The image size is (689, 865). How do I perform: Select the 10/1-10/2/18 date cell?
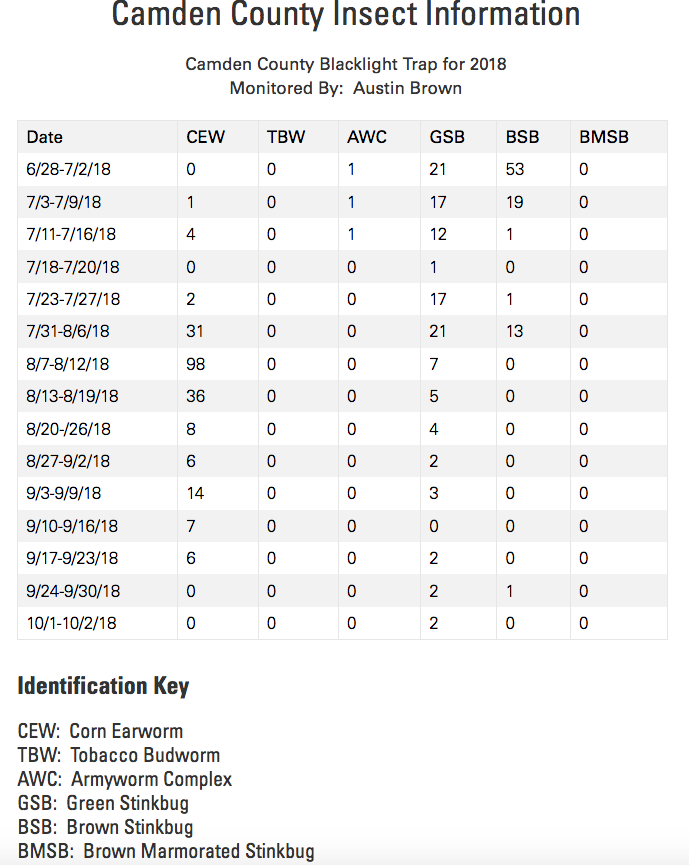click(x=72, y=623)
